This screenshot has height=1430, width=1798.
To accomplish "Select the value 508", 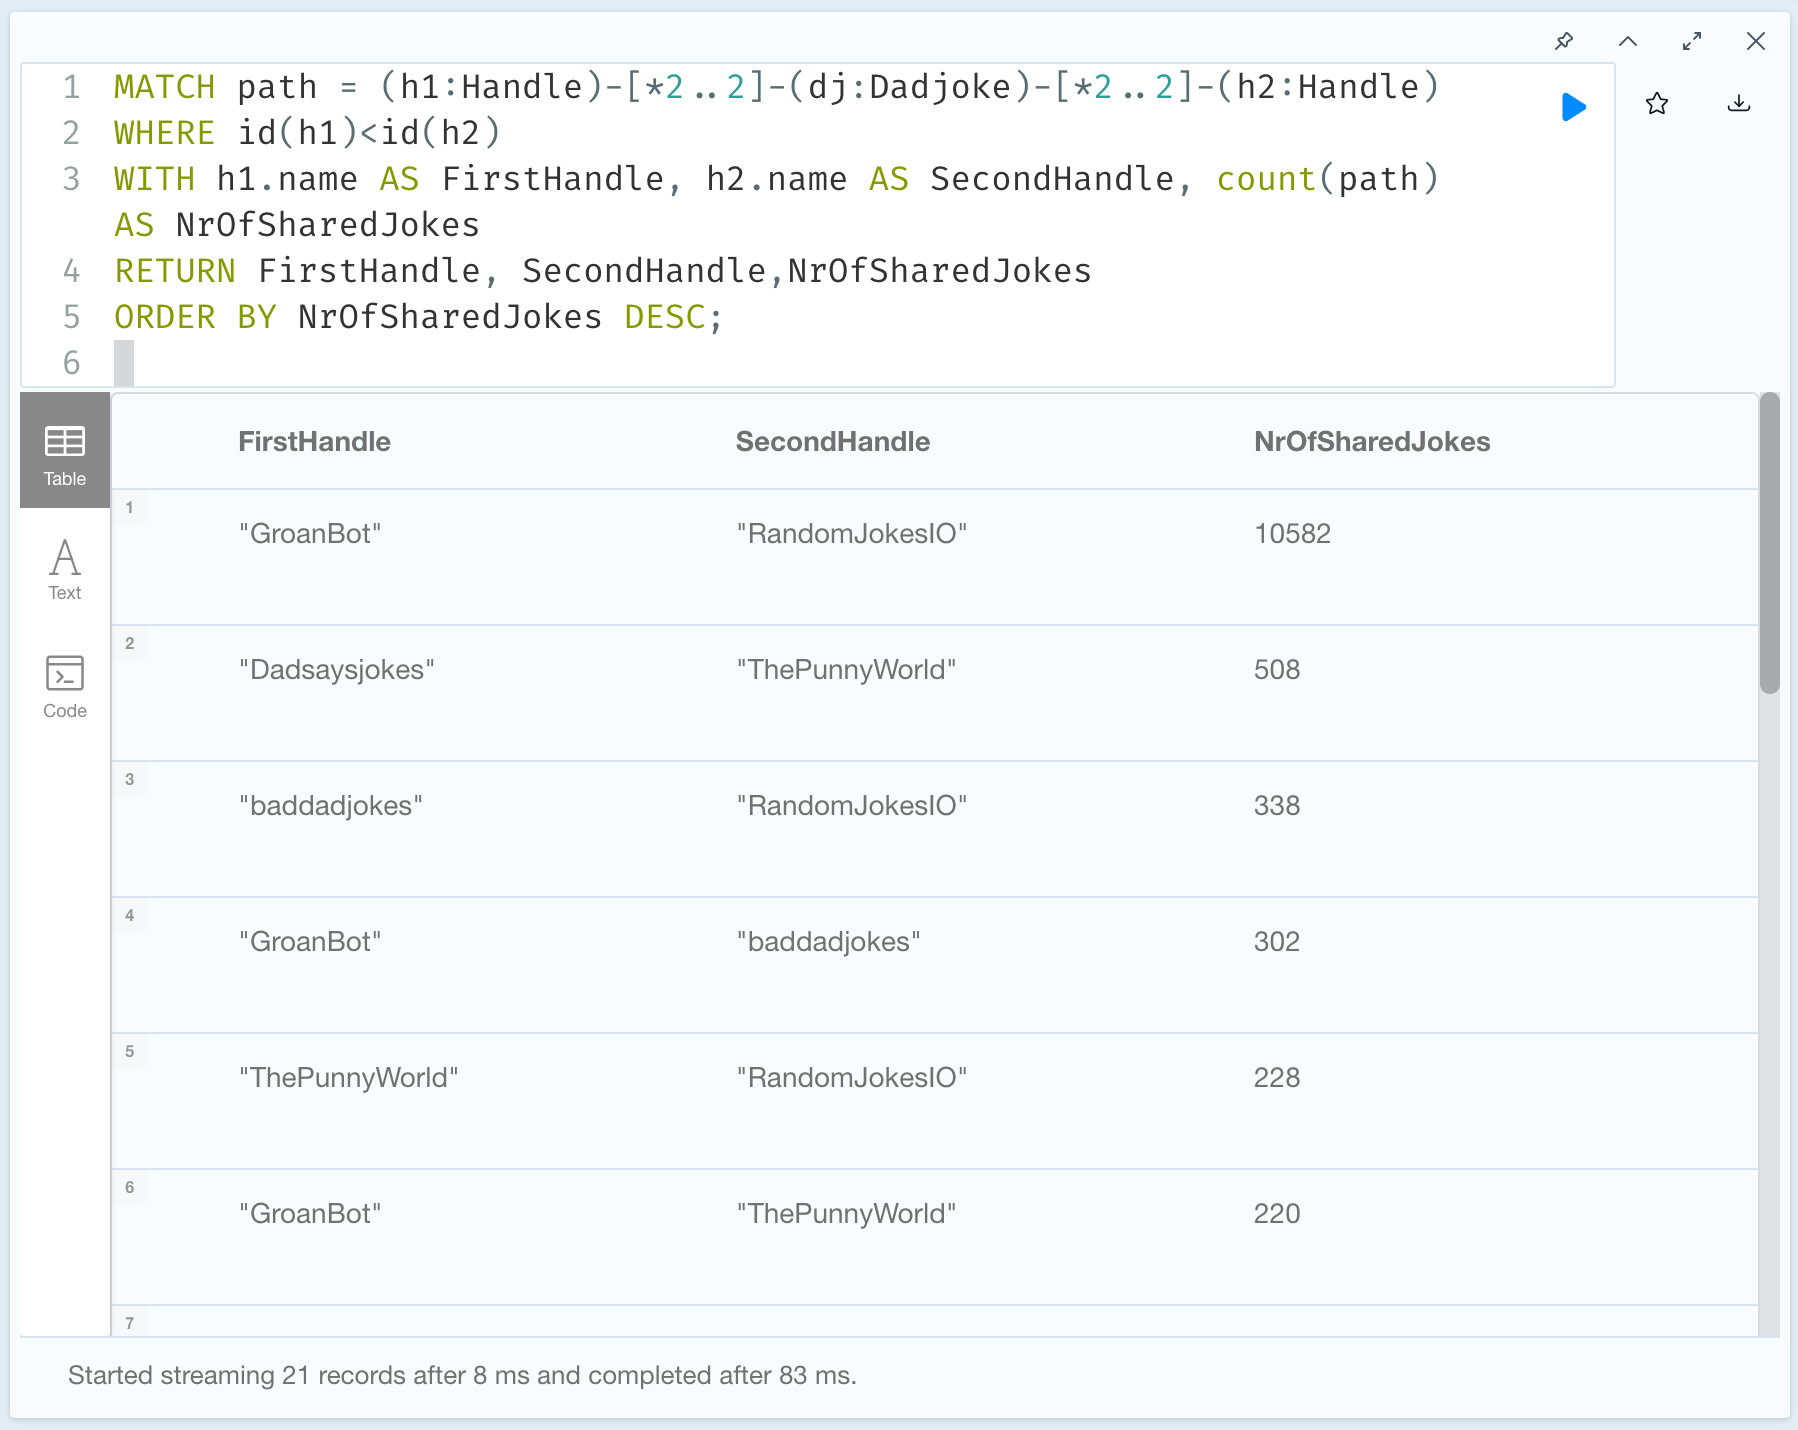I will [1277, 670].
